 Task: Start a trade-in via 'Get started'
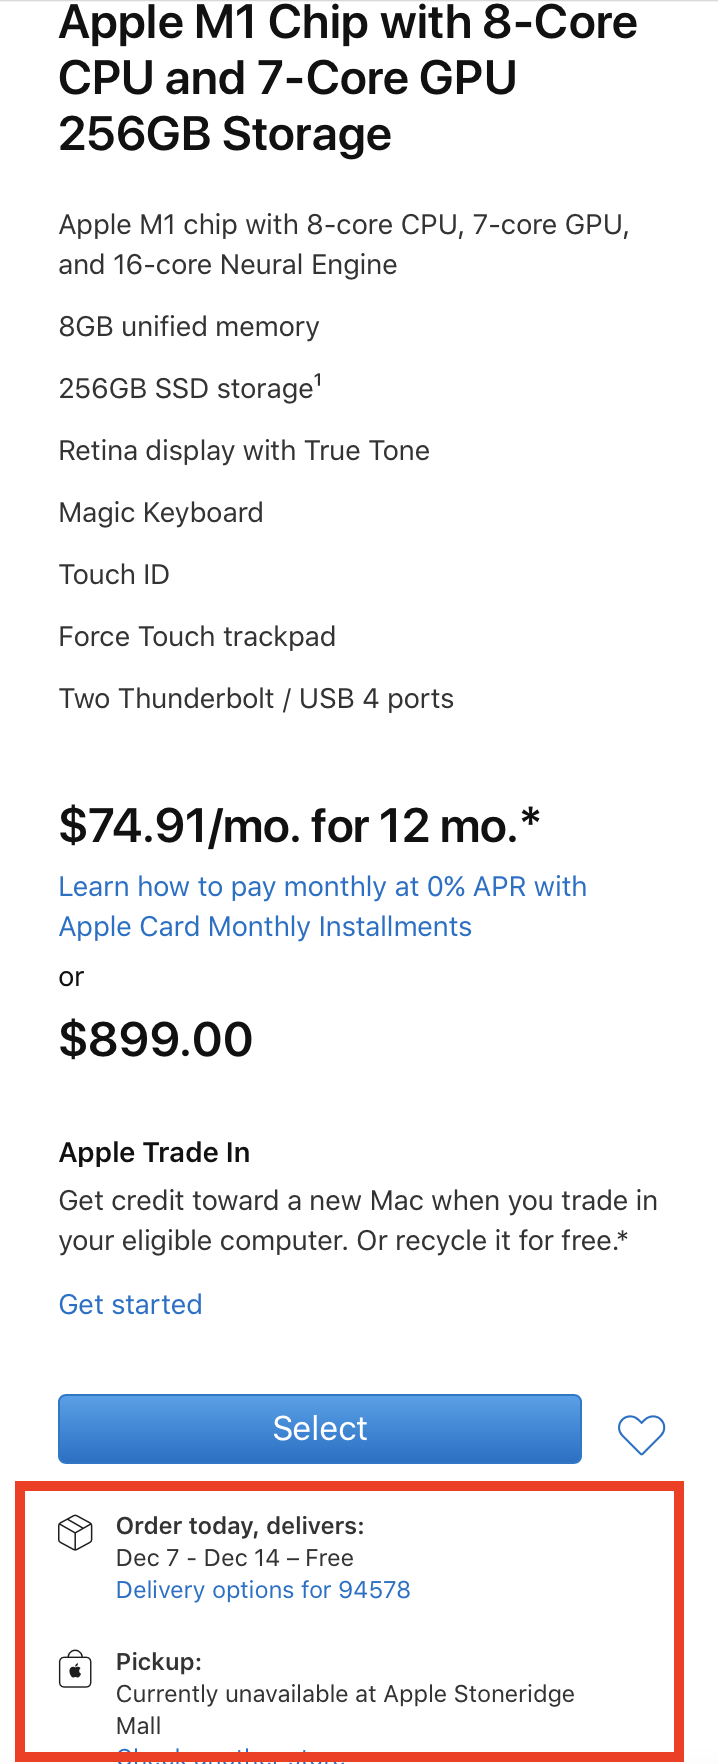131,1305
